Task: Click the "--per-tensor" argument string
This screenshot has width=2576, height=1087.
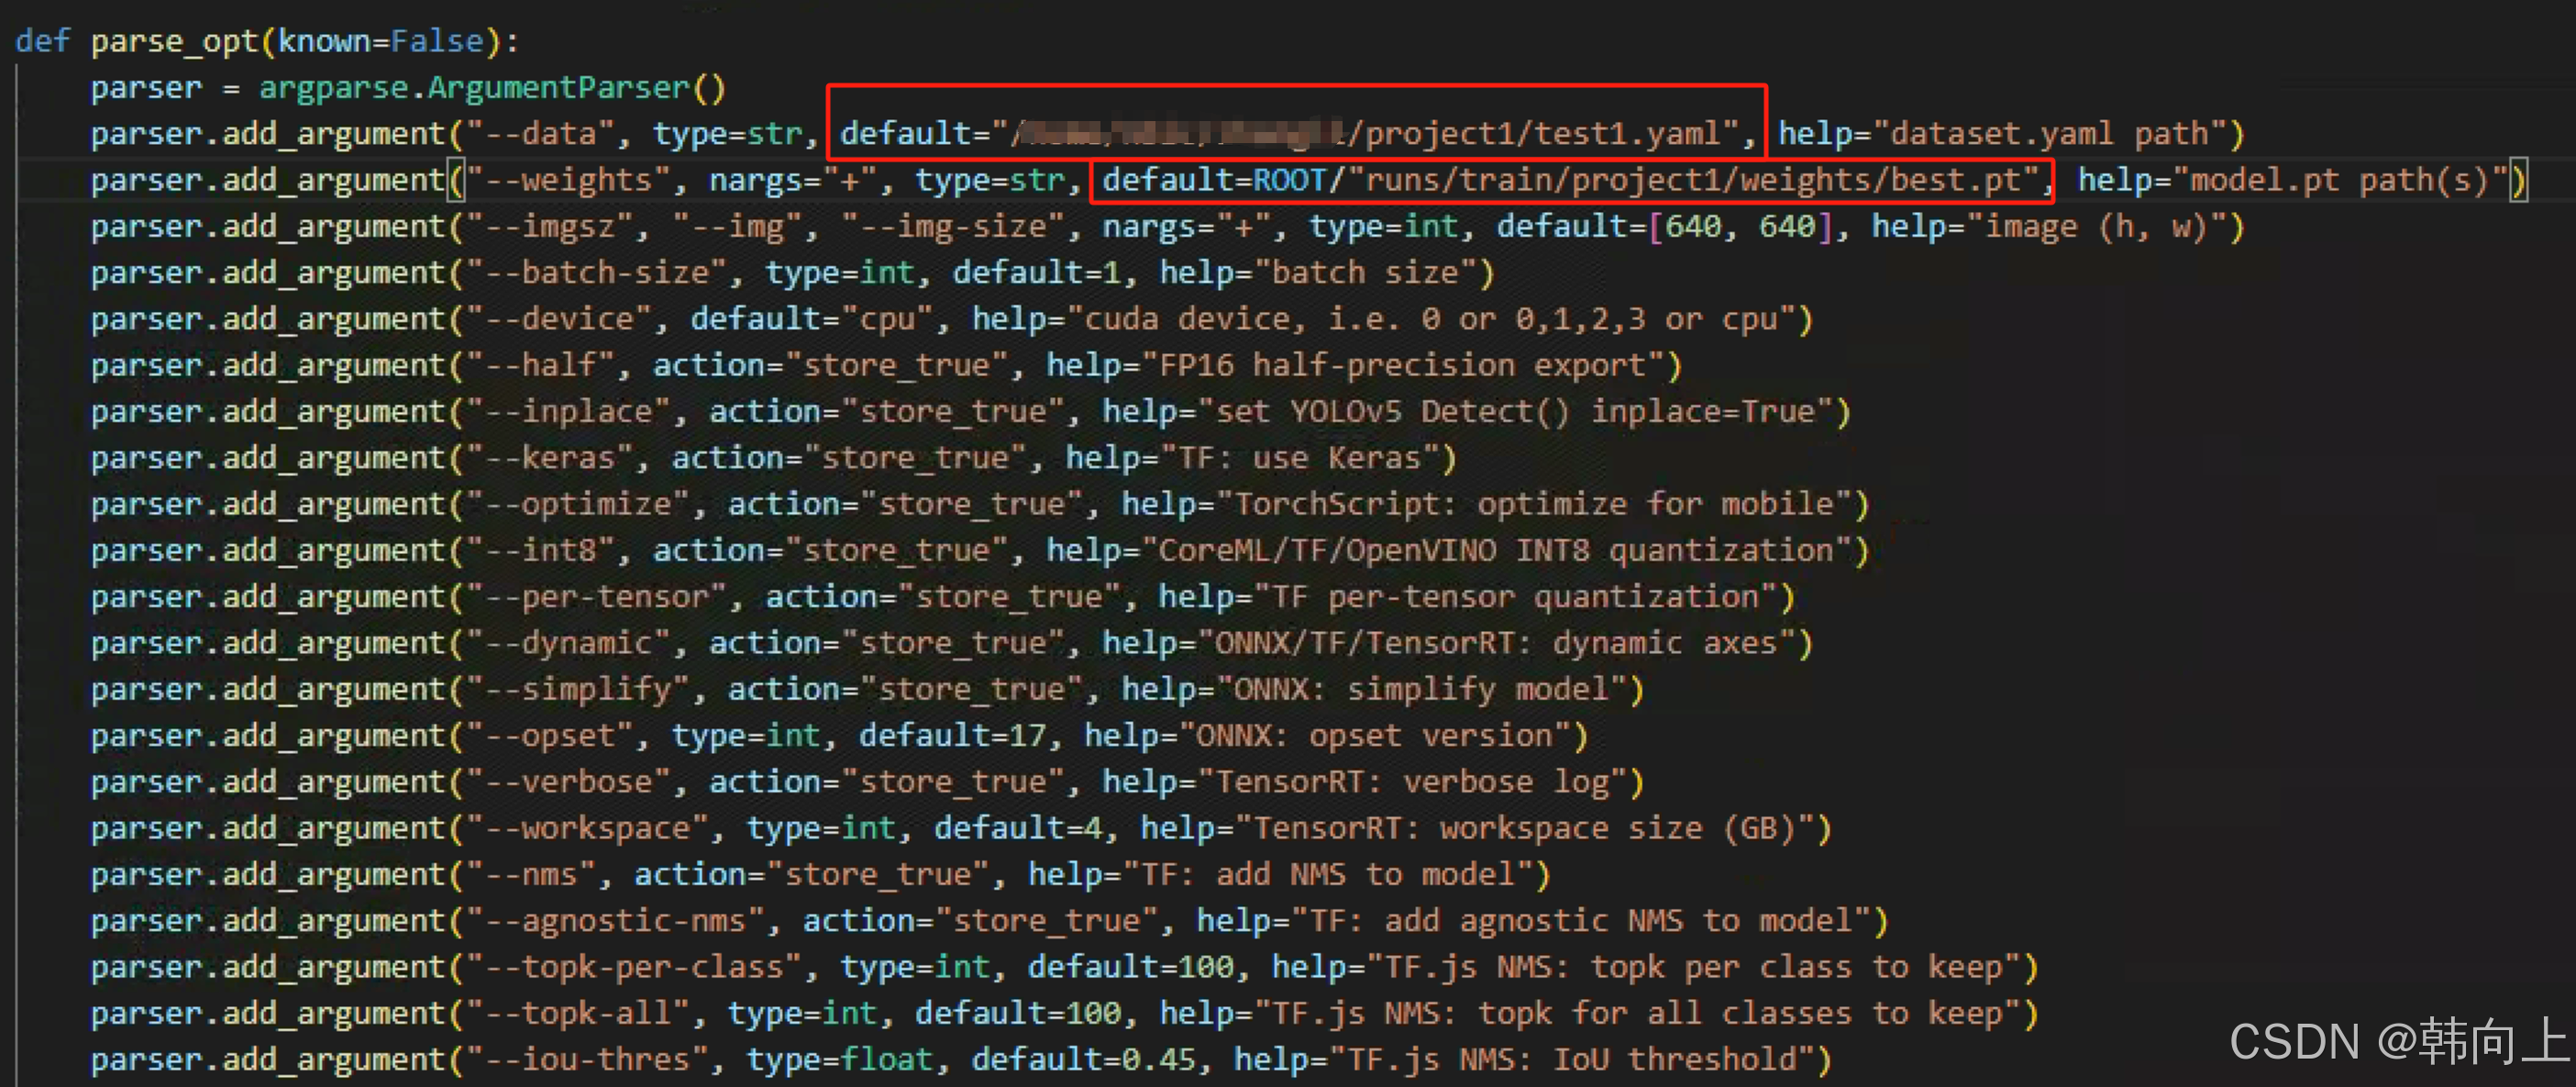Action: pos(597,597)
